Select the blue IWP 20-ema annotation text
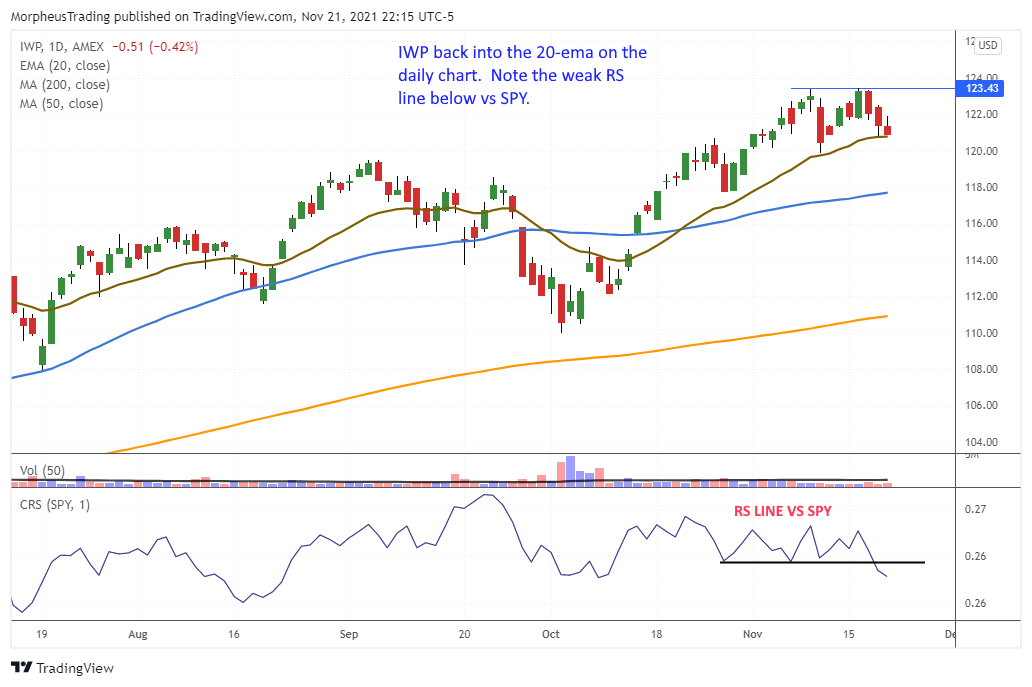 519,75
